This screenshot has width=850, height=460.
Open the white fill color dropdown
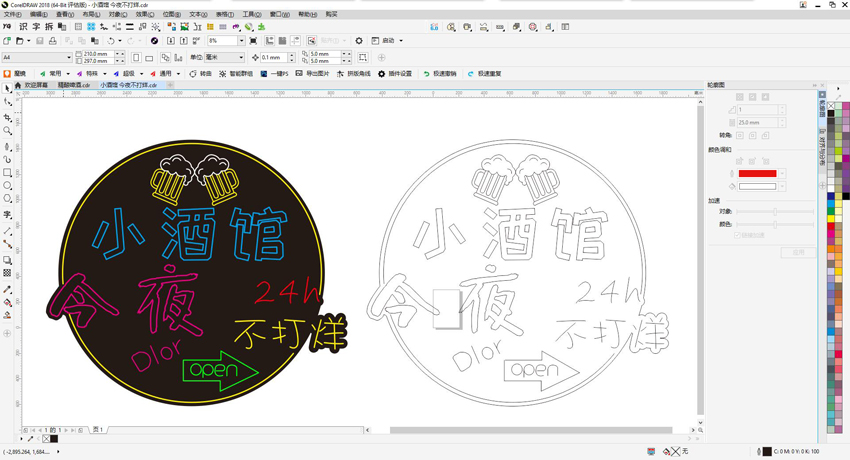pos(782,187)
